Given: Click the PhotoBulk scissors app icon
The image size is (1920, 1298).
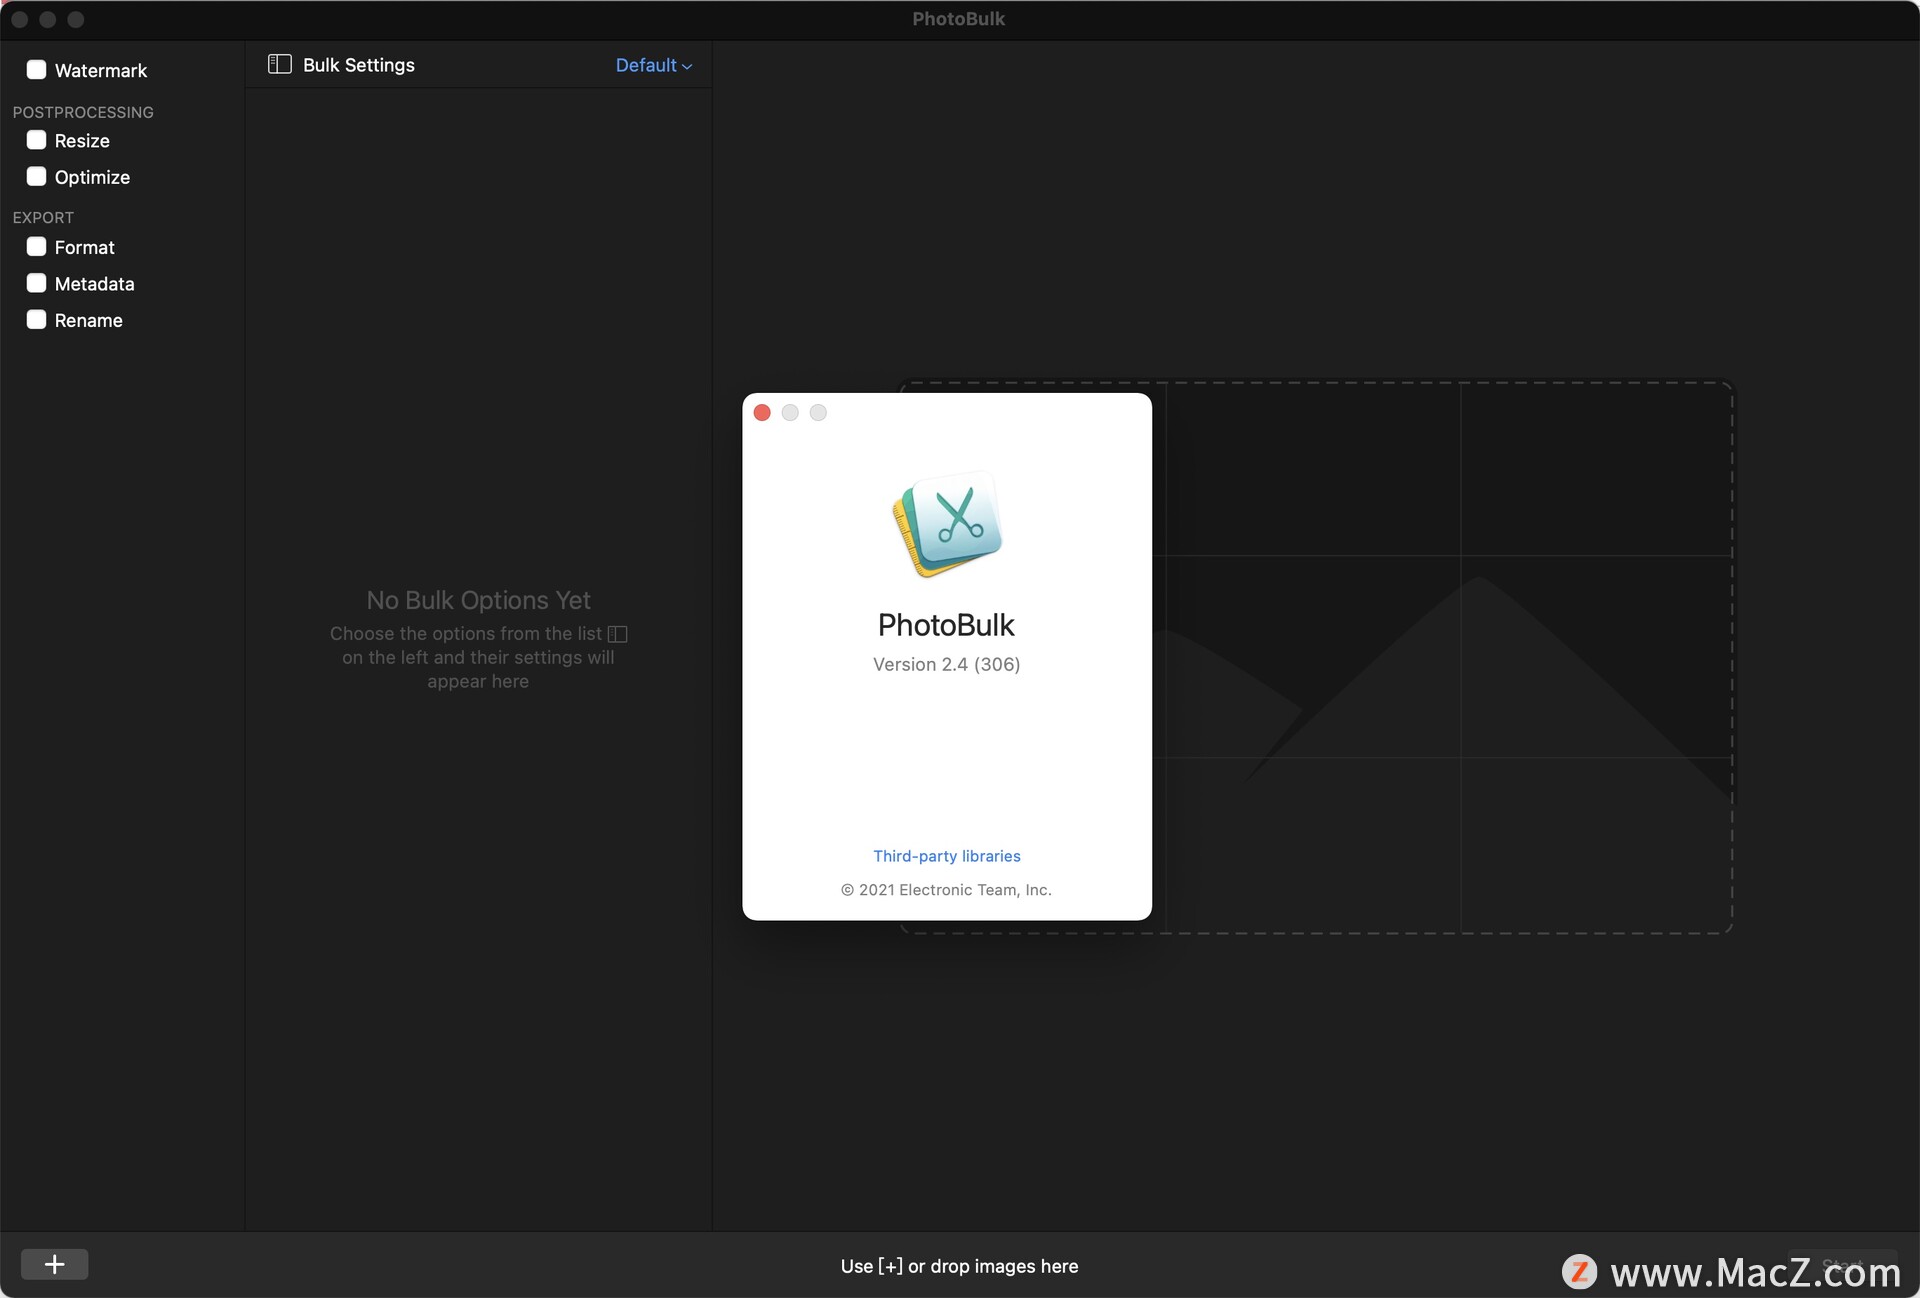Looking at the screenshot, I should tap(947, 524).
